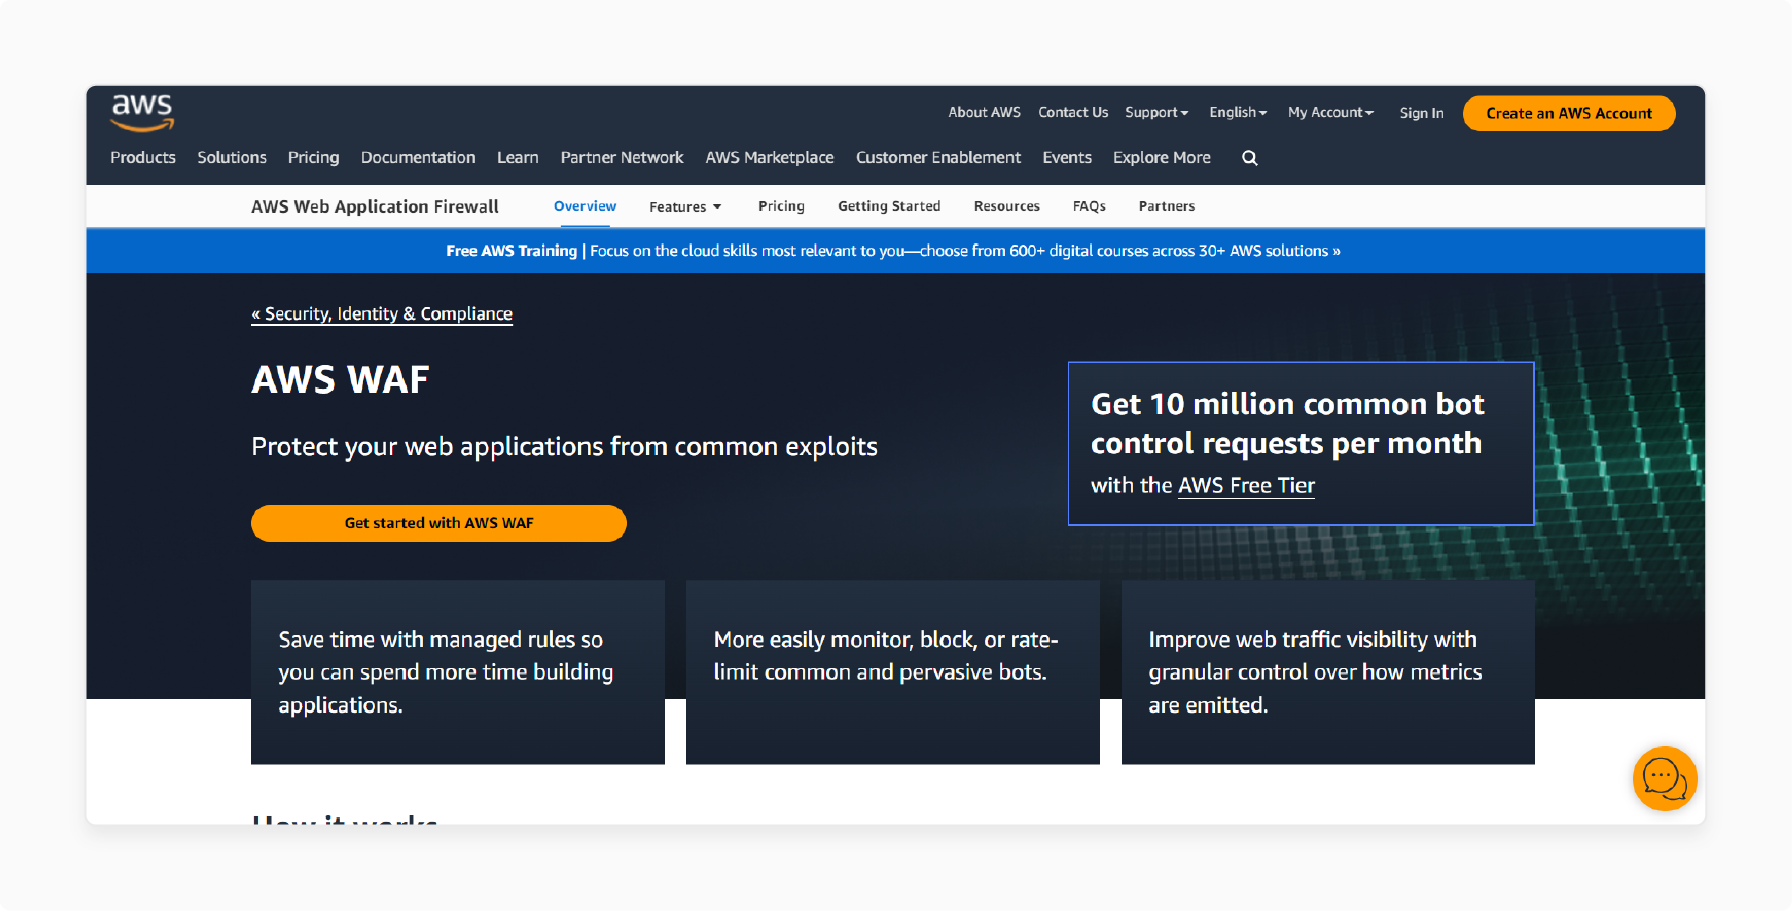Click Create an AWS Account button
The height and width of the screenshot is (911, 1792).
pyautogui.click(x=1569, y=113)
